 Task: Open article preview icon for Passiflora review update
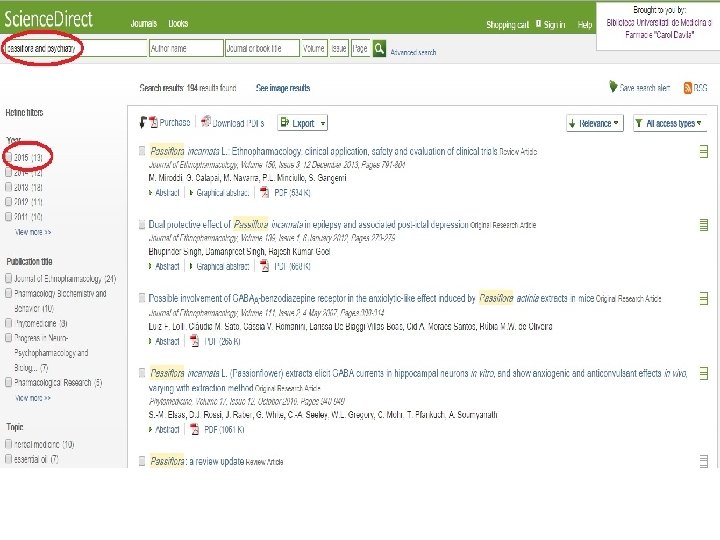click(x=703, y=461)
